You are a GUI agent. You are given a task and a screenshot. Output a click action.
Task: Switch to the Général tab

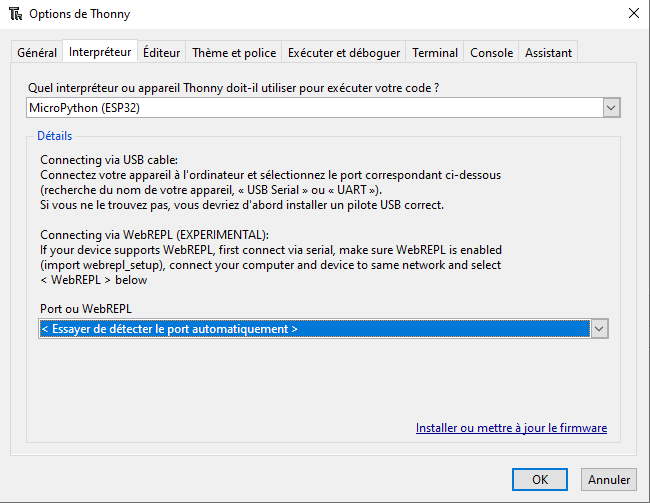click(37, 53)
